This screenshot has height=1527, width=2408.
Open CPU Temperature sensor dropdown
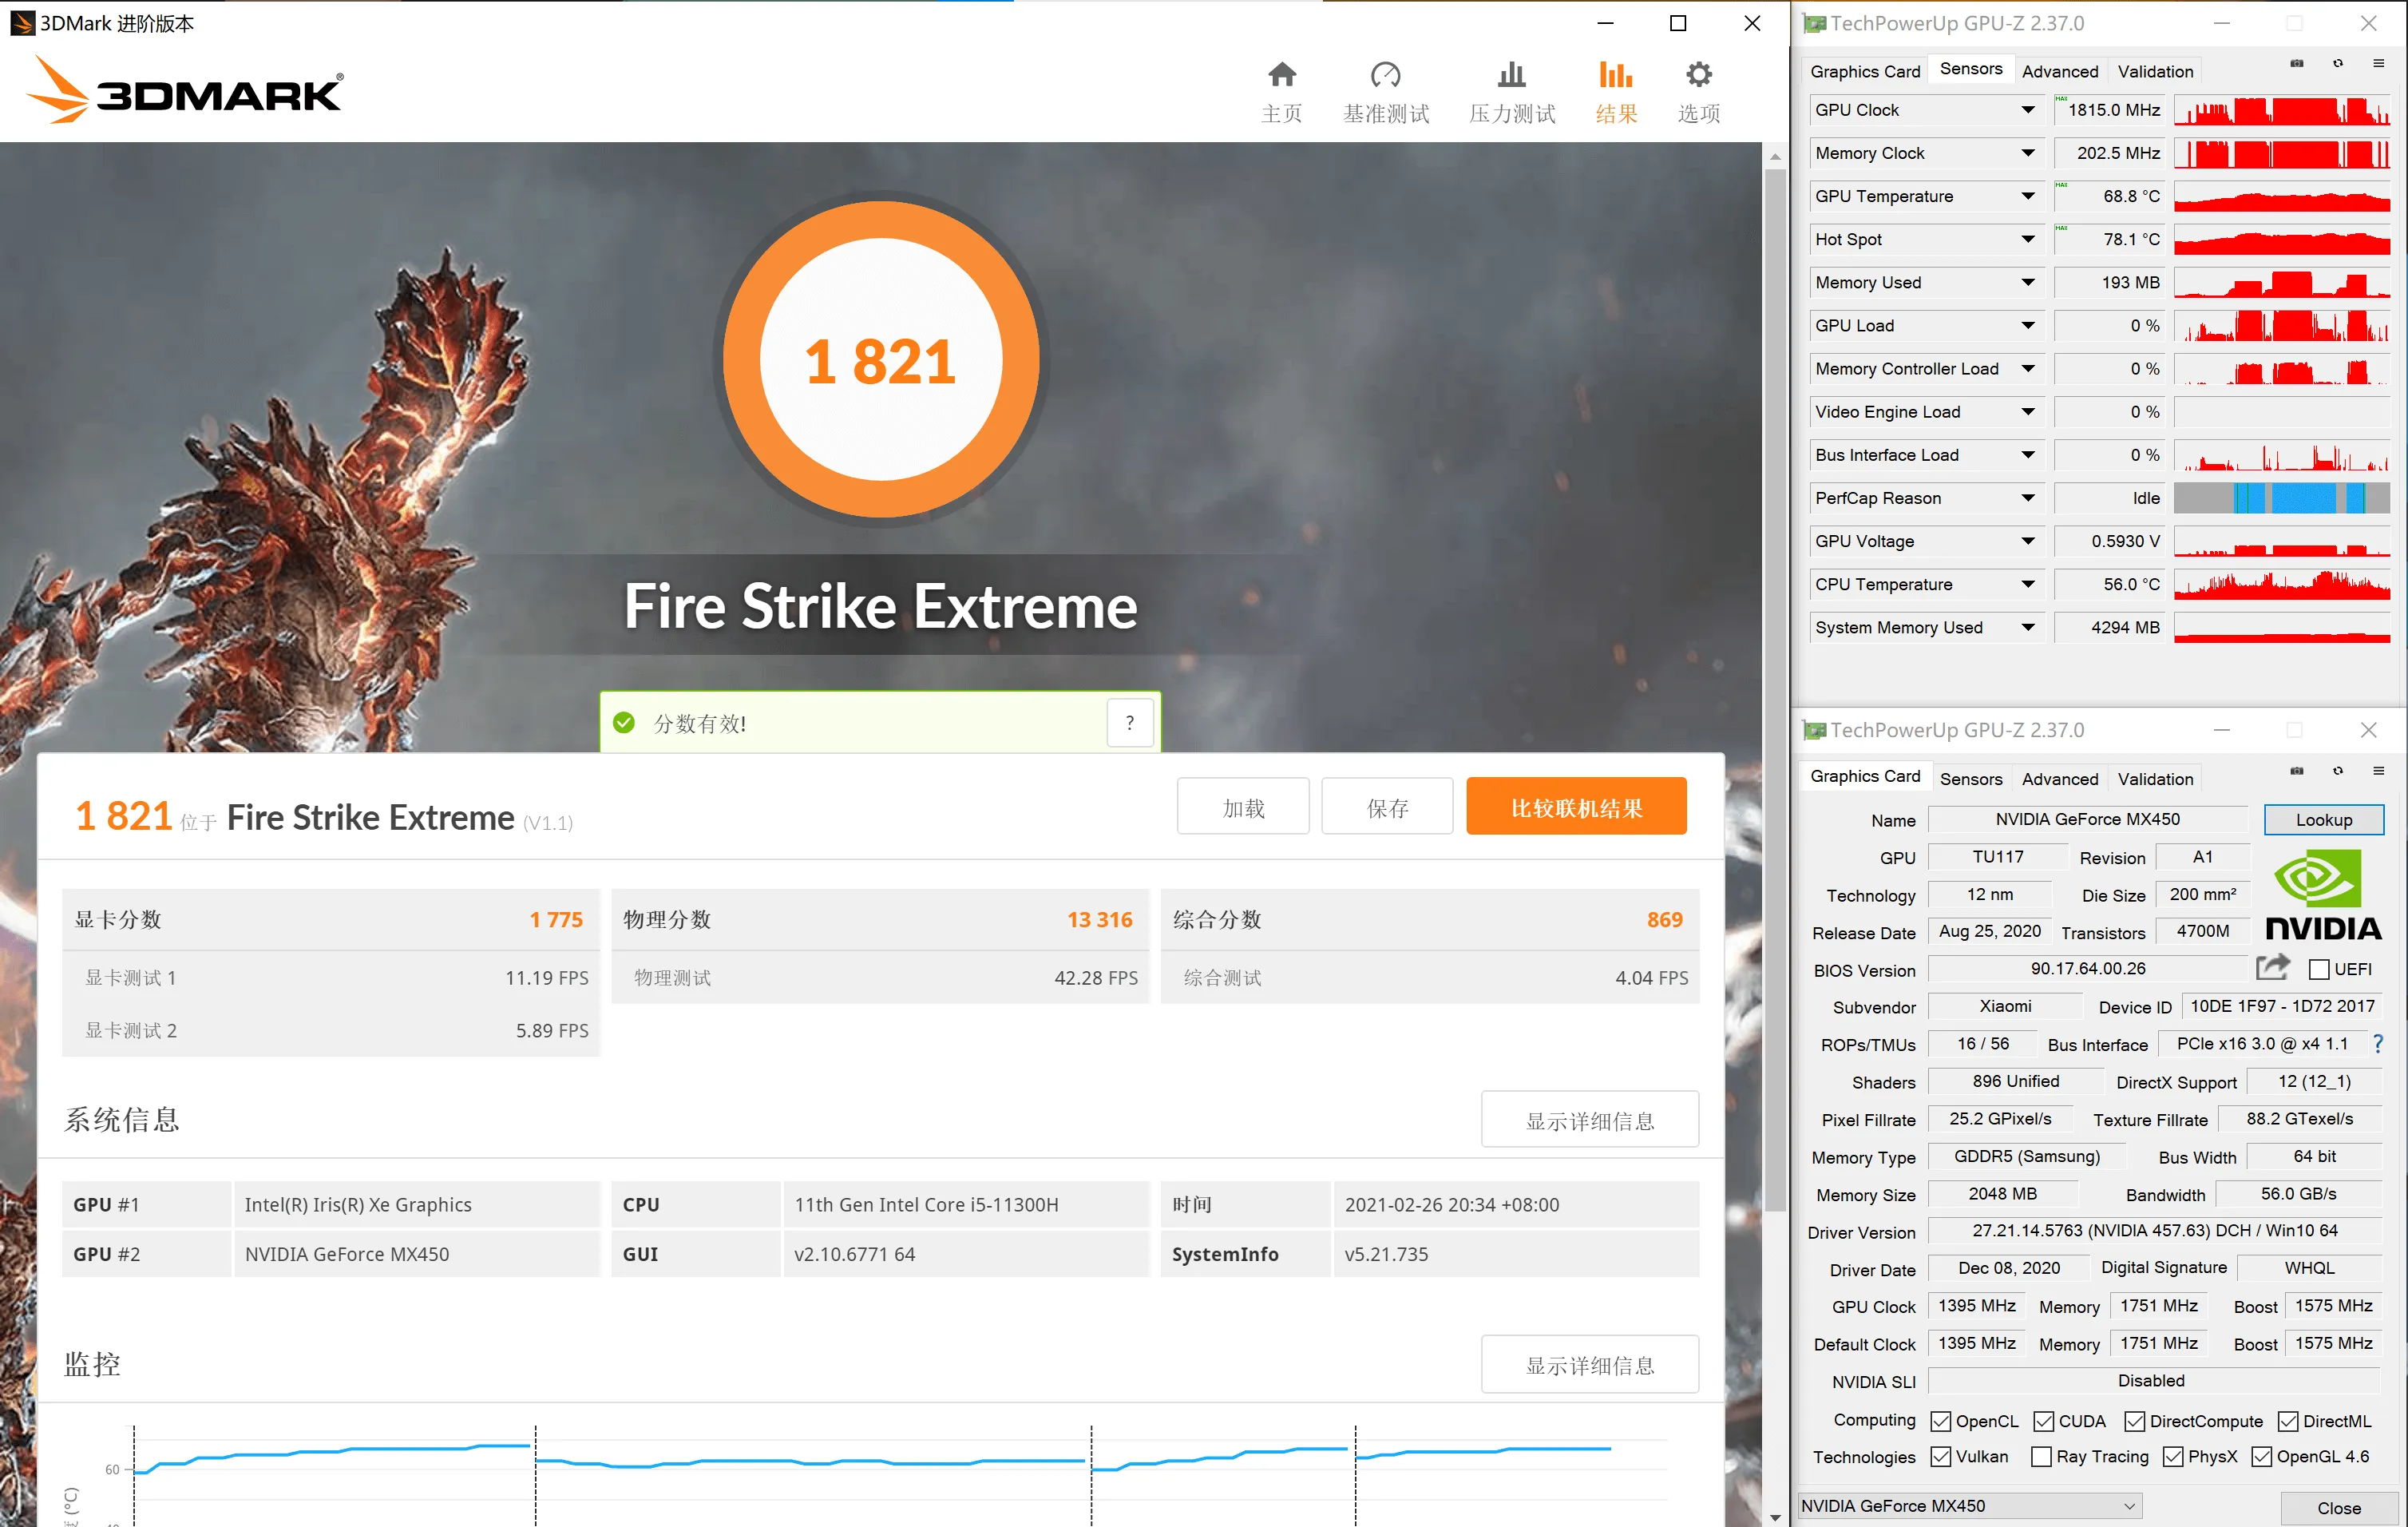(2027, 584)
